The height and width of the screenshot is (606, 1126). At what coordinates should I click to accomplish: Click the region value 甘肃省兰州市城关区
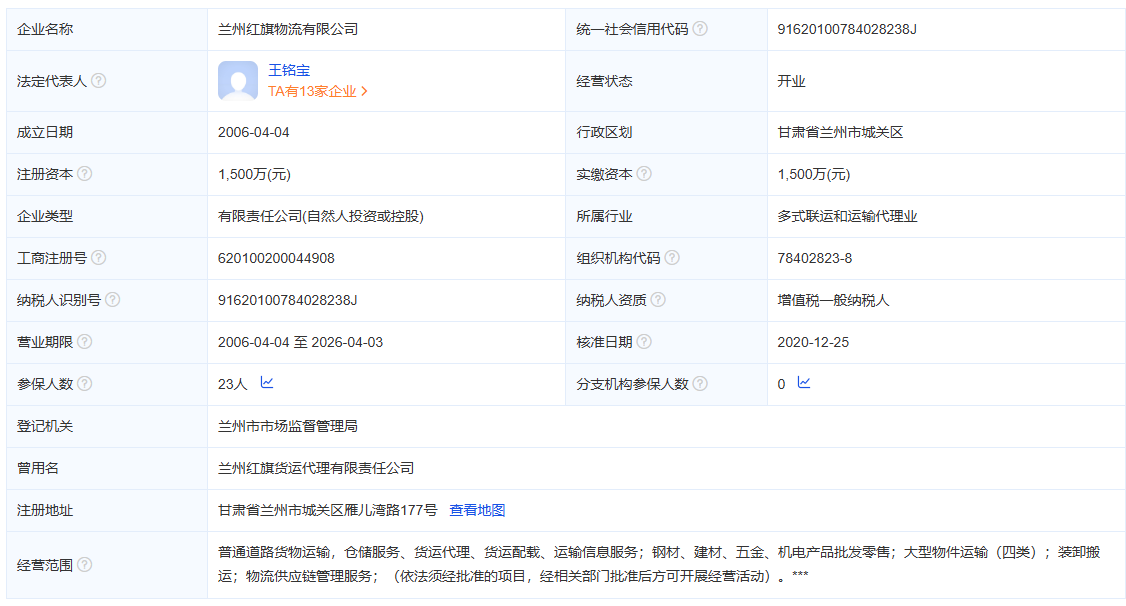tap(840, 132)
